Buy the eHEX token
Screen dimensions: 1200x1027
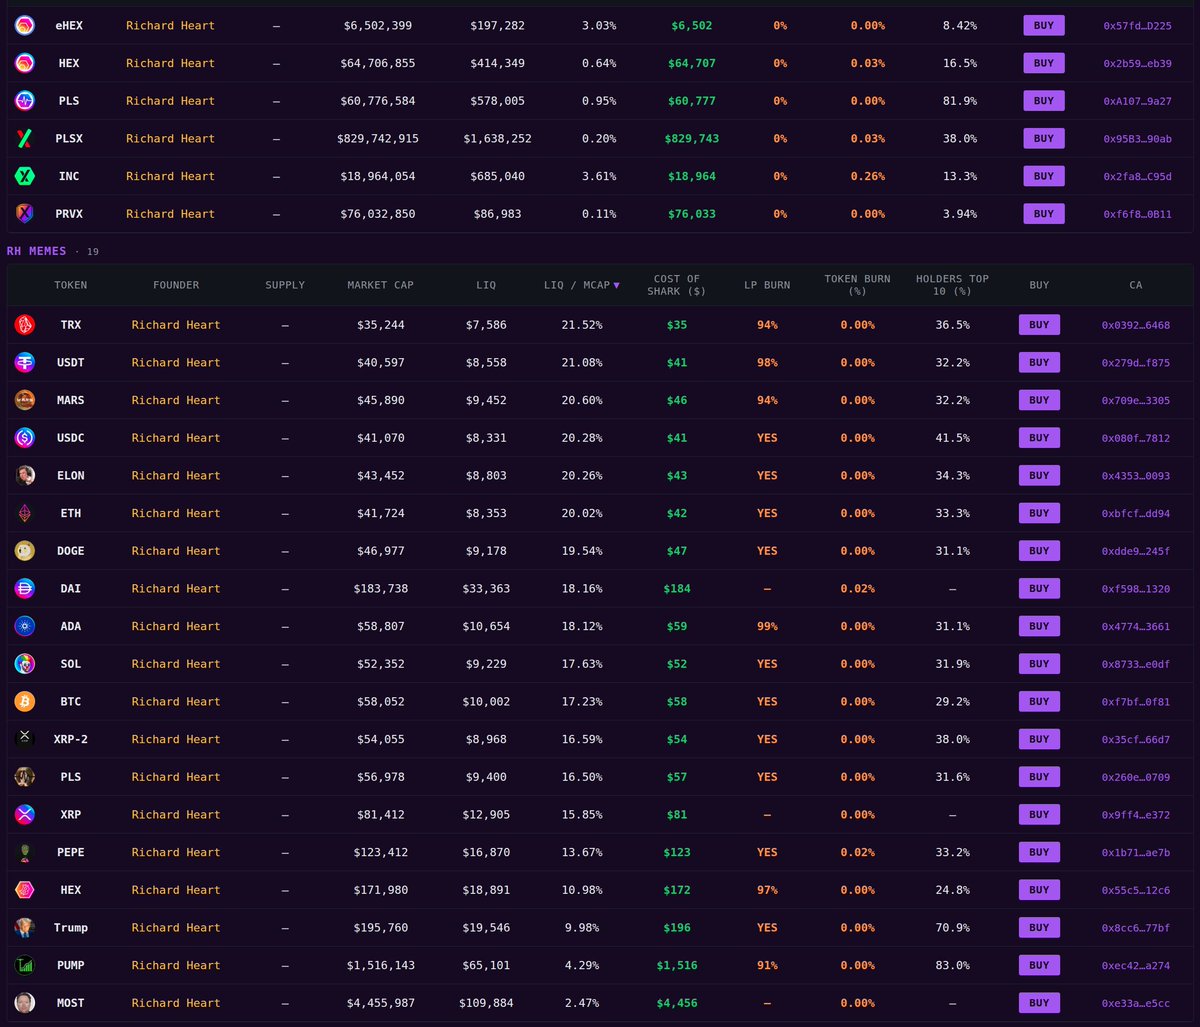[1043, 26]
